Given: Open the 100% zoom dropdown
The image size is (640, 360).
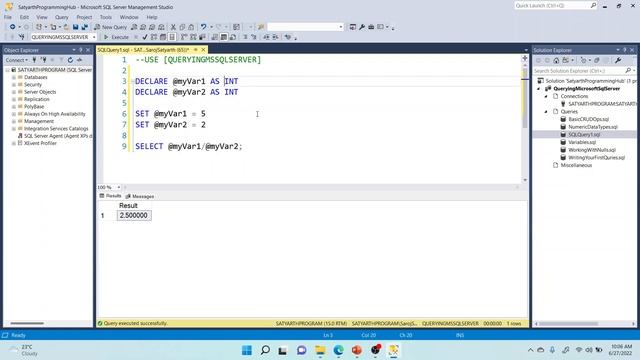Looking at the screenshot, I should coord(119,187).
